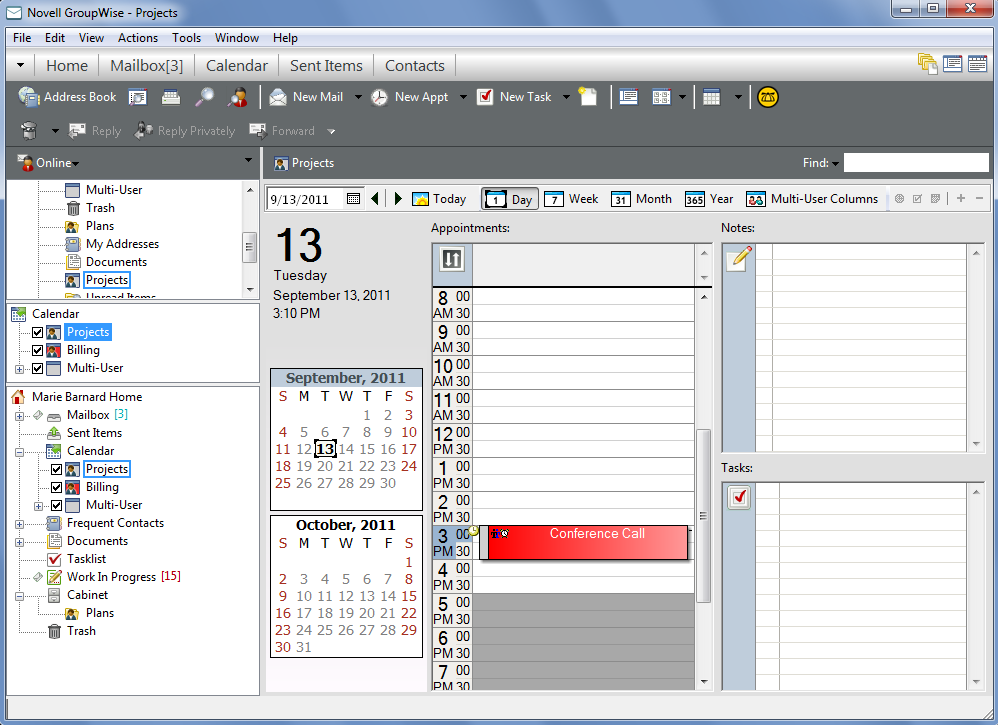Viewport: 998px width, 725px height.
Task: Click the date picker calendar icon
Action: point(353,199)
